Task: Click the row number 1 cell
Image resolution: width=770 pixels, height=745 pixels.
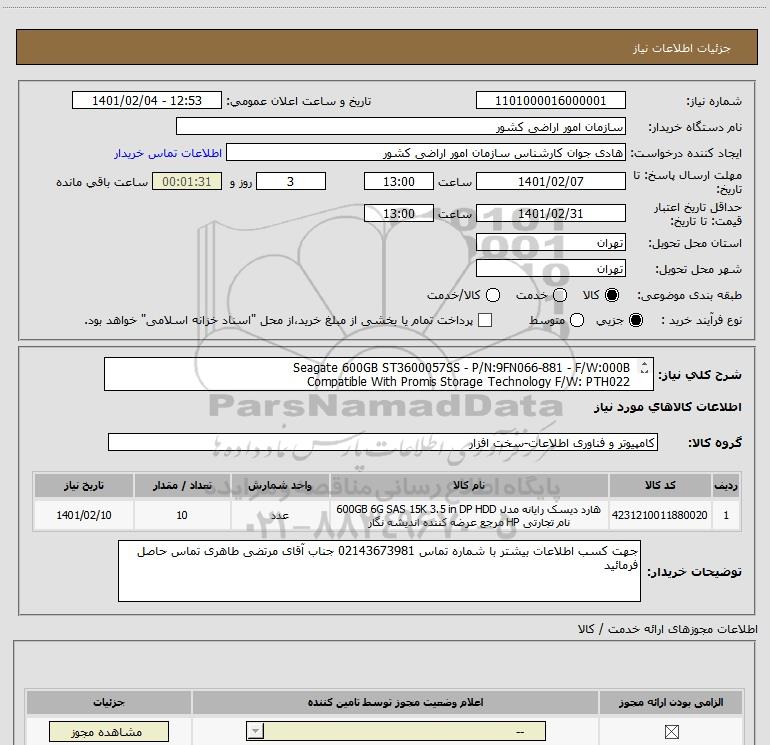Action: coord(726,515)
